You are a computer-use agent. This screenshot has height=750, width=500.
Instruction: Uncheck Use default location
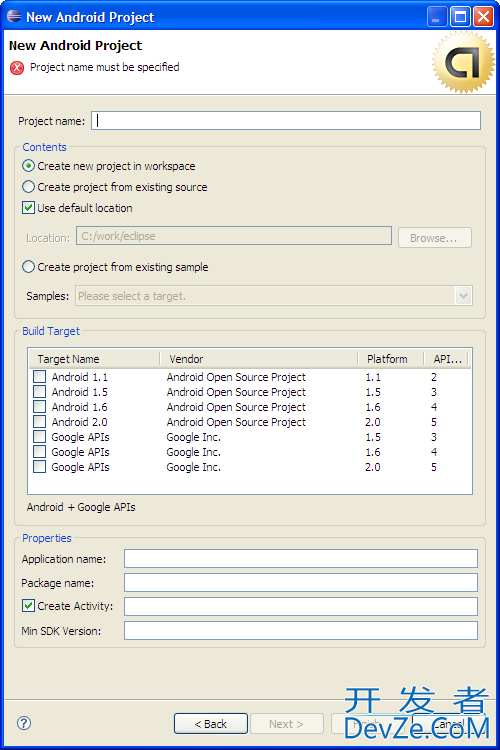[x=28, y=208]
